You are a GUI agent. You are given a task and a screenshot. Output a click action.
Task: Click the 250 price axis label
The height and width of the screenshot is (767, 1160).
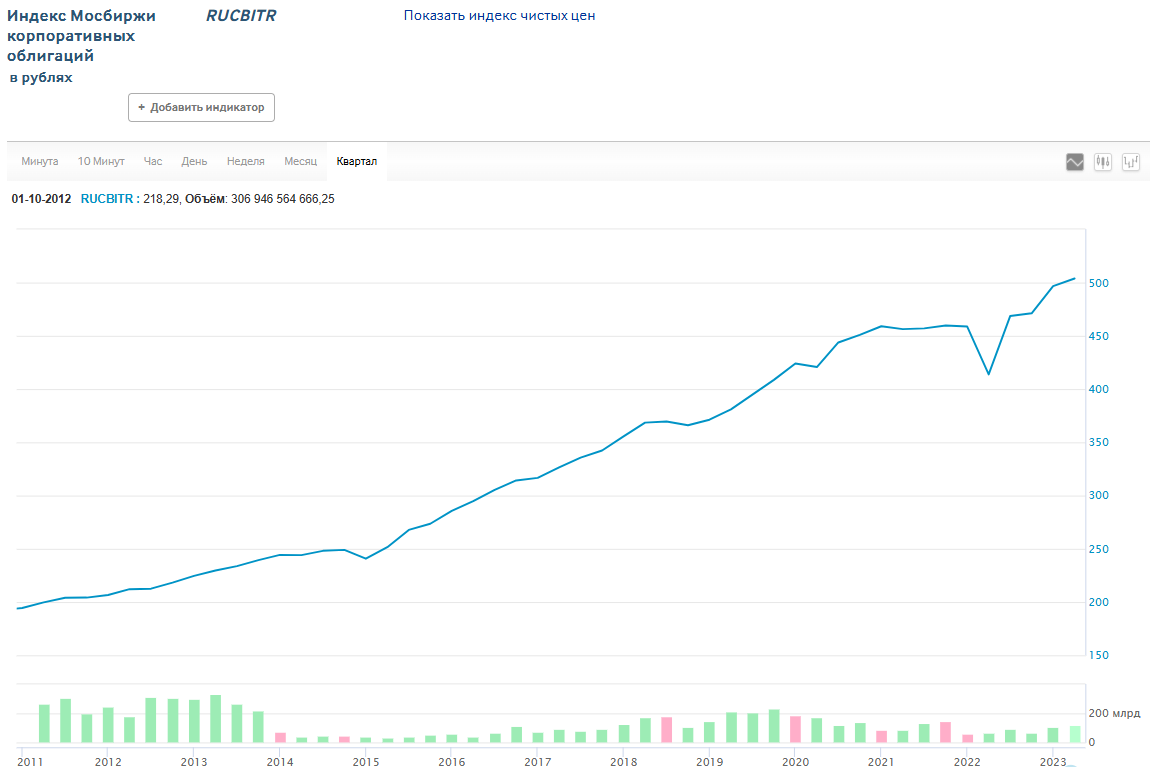point(1099,550)
